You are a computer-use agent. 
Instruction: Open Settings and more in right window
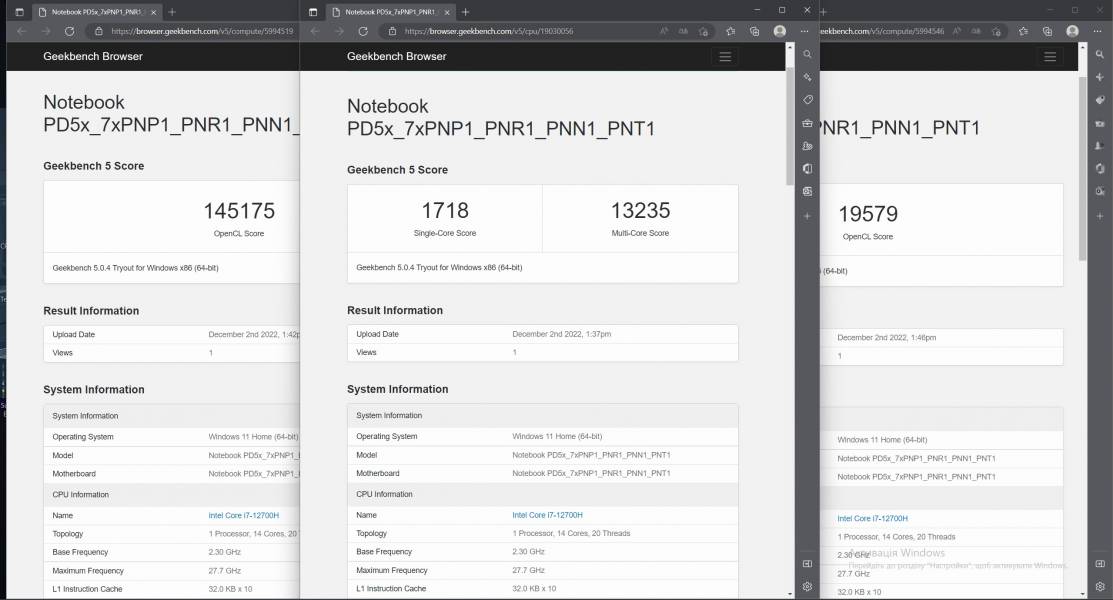click(1096, 31)
